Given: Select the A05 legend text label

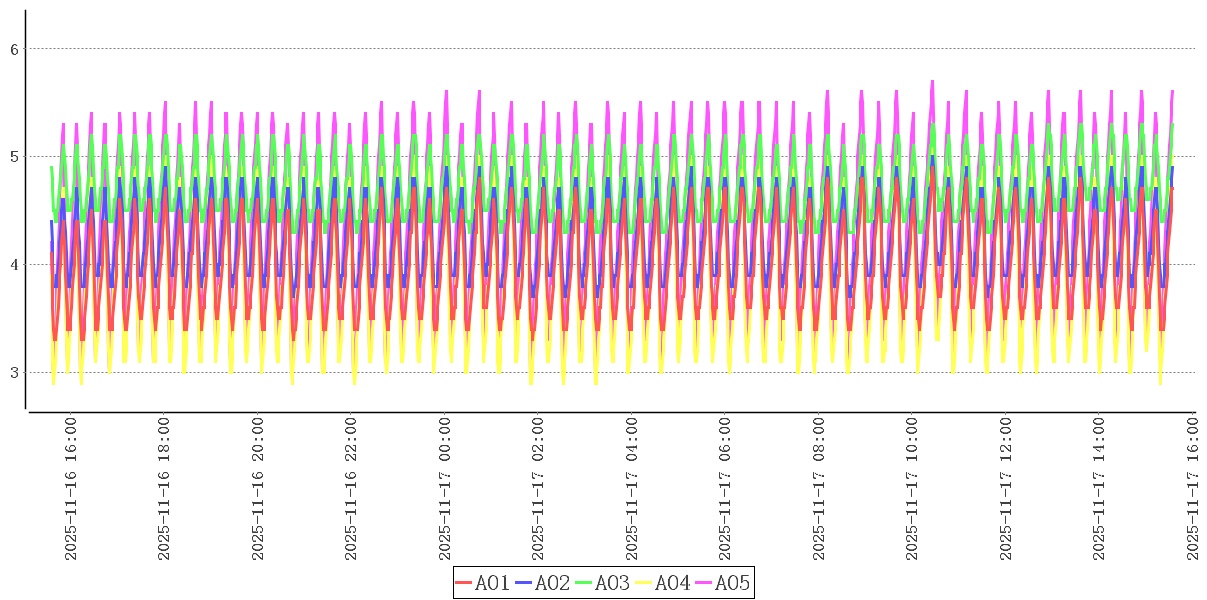Looking at the screenshot, I should (732, 583).
